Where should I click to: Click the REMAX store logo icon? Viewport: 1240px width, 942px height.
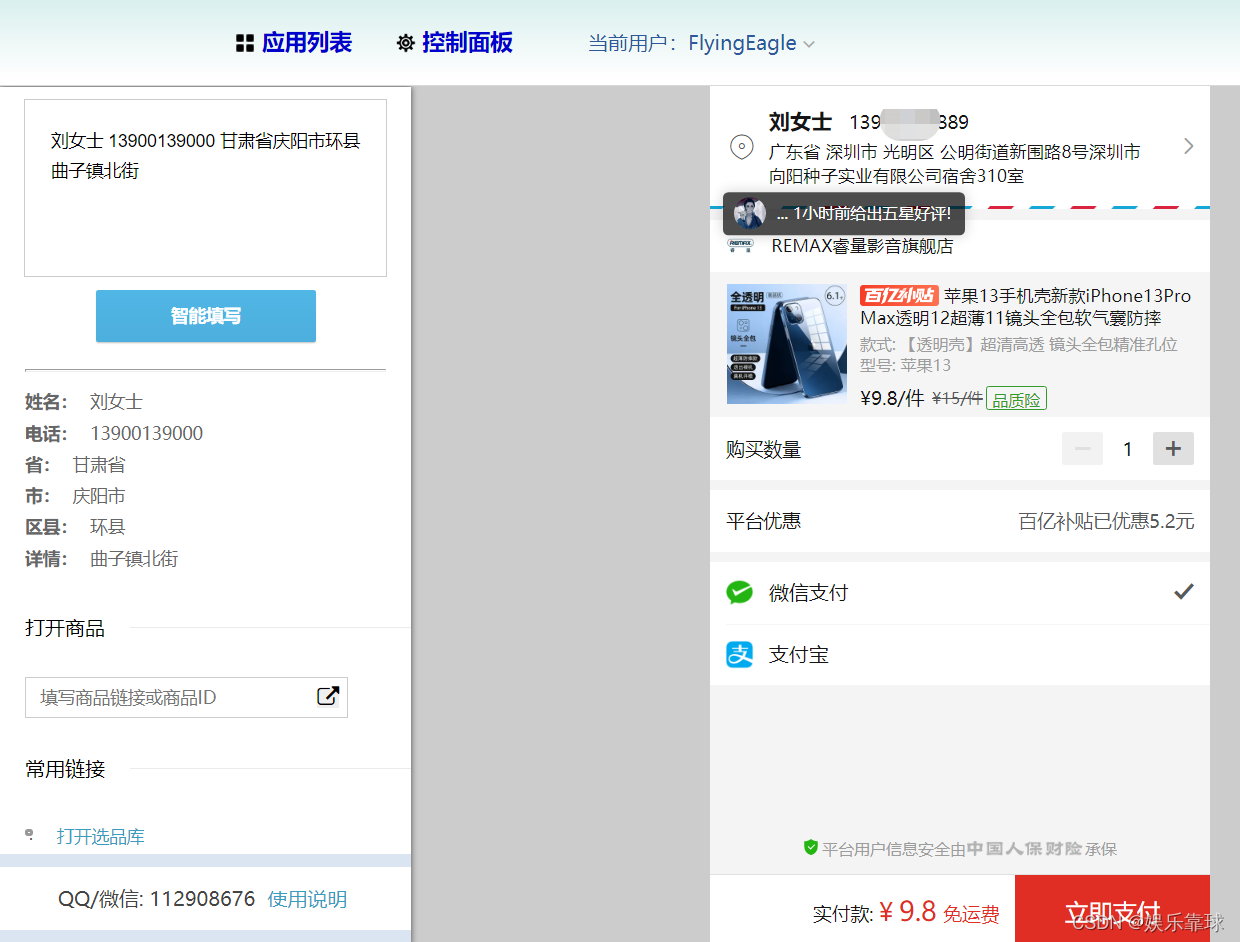point(740,245)
